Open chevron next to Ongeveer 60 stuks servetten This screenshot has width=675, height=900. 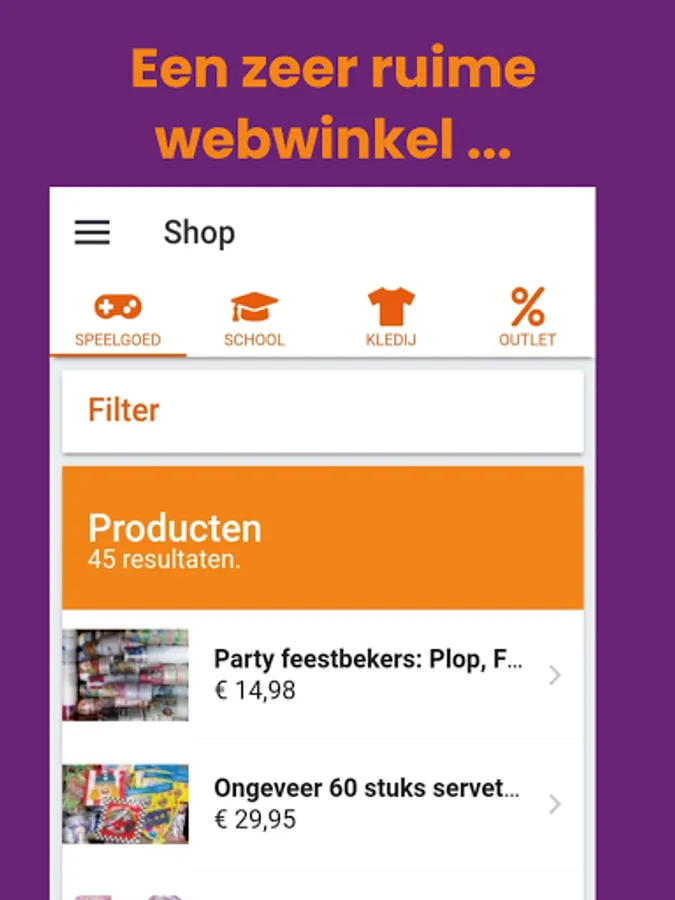click(554, 804)
